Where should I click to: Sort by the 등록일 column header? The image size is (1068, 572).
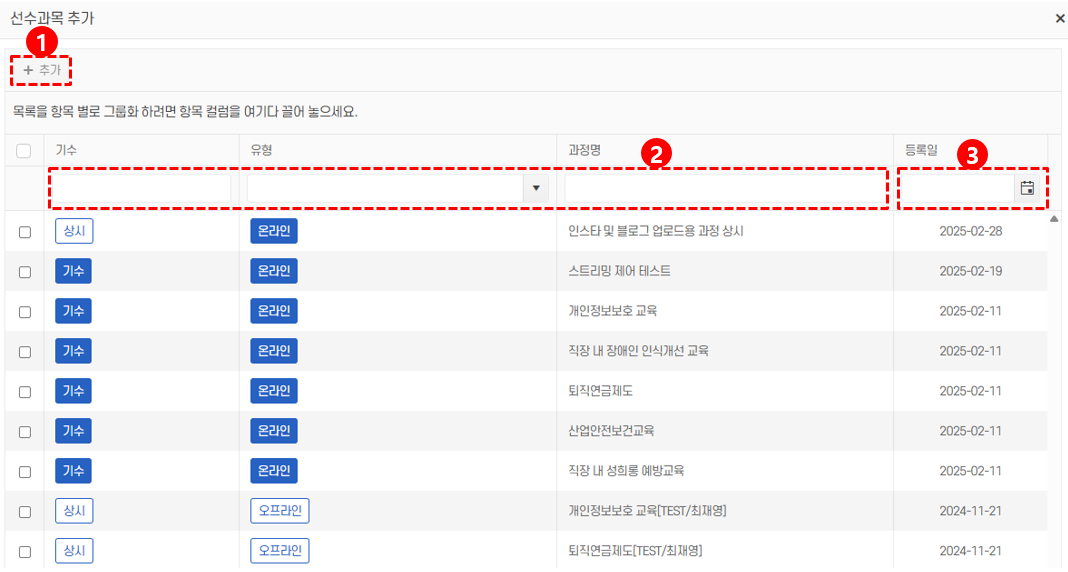(x=923, y=150)
